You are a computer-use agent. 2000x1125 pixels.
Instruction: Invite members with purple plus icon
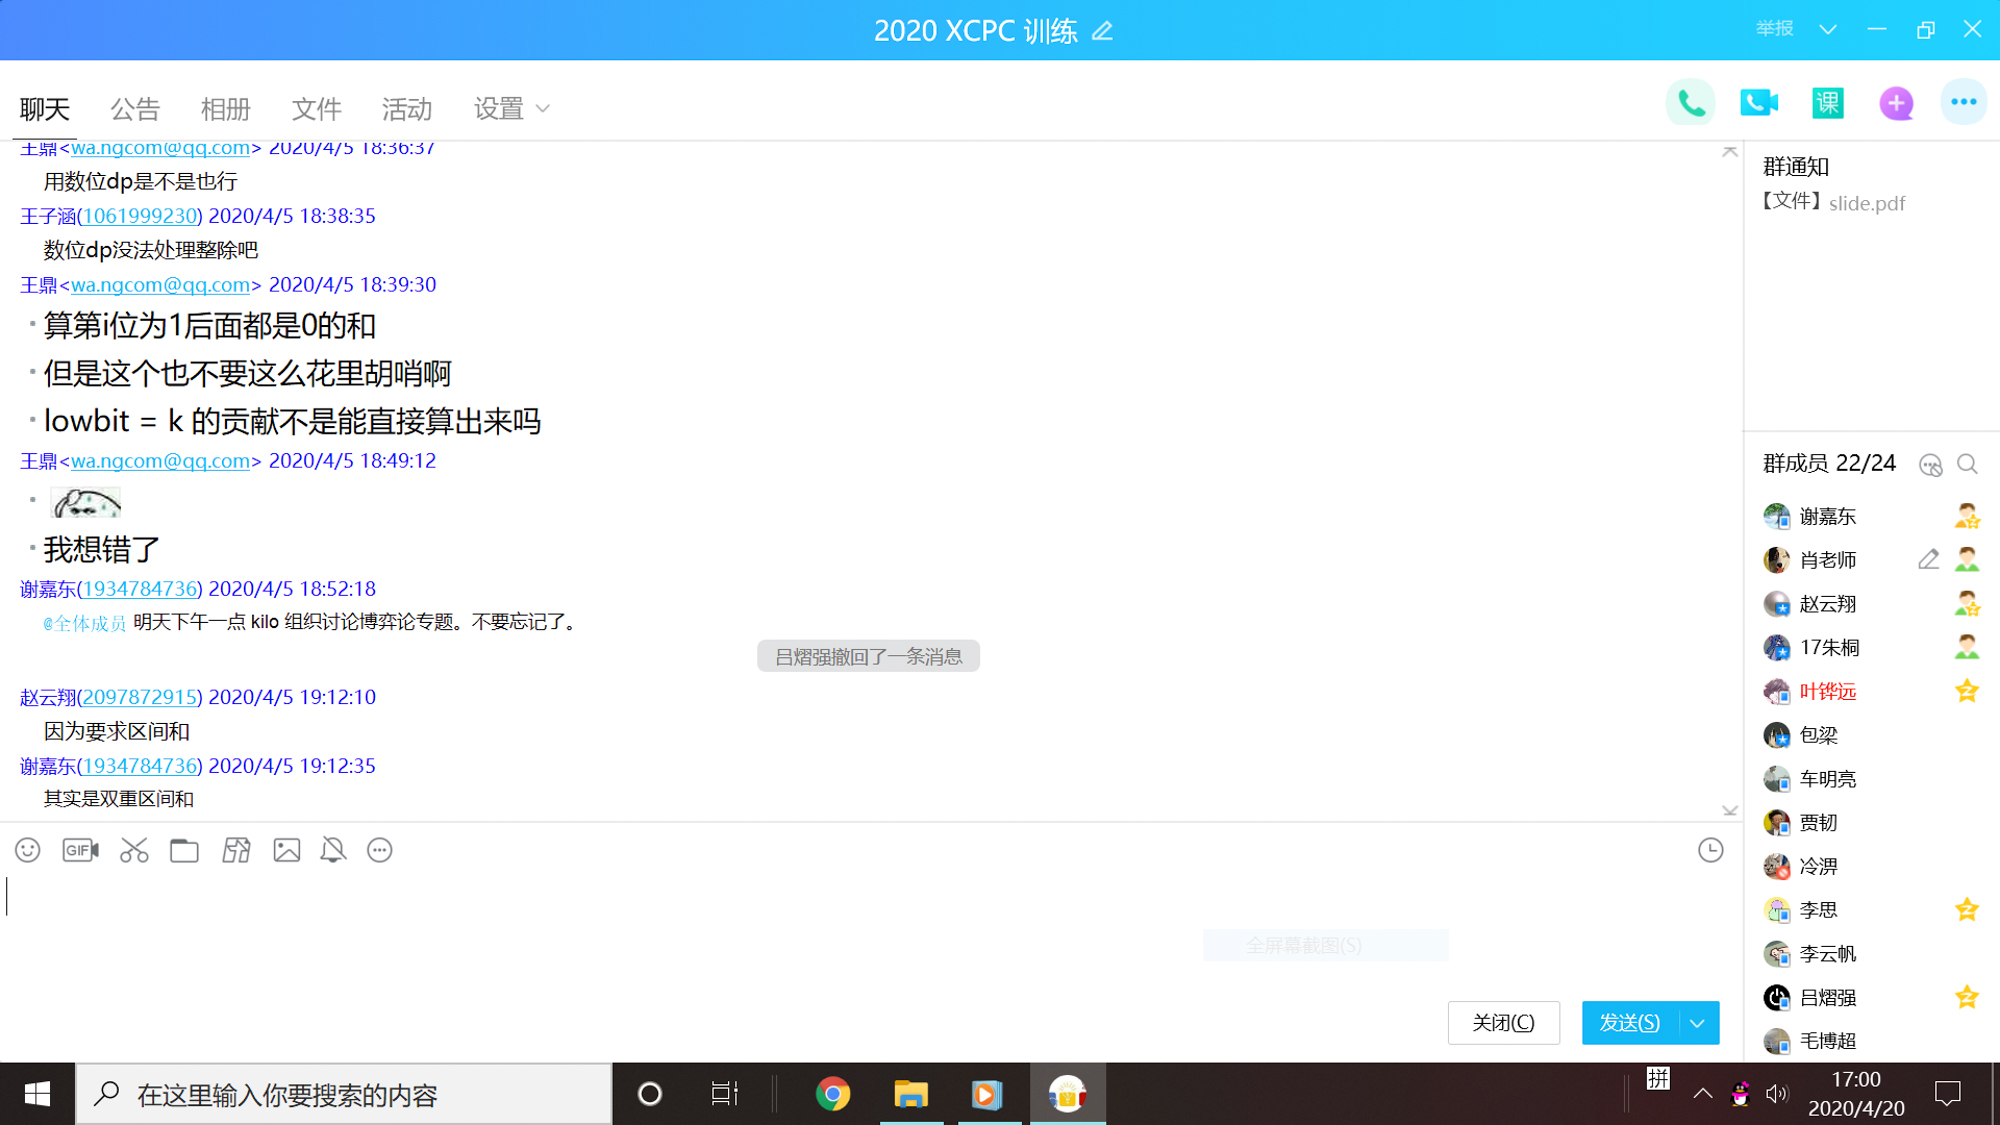coord(1896,103)
